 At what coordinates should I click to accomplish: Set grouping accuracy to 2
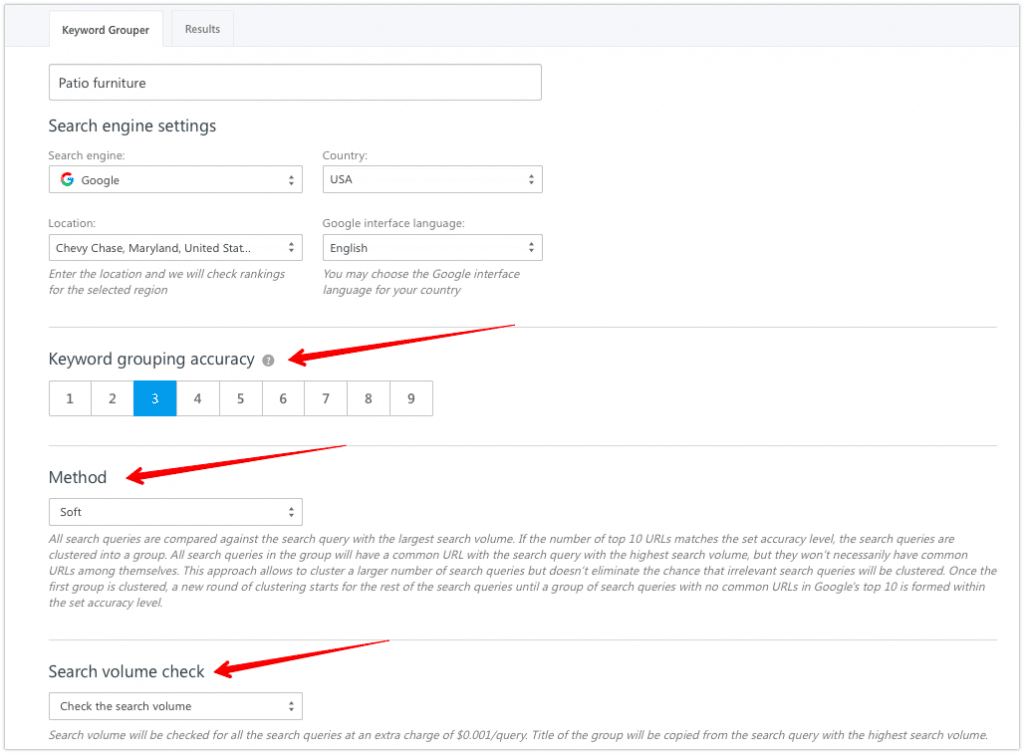[x=112, y=398]
